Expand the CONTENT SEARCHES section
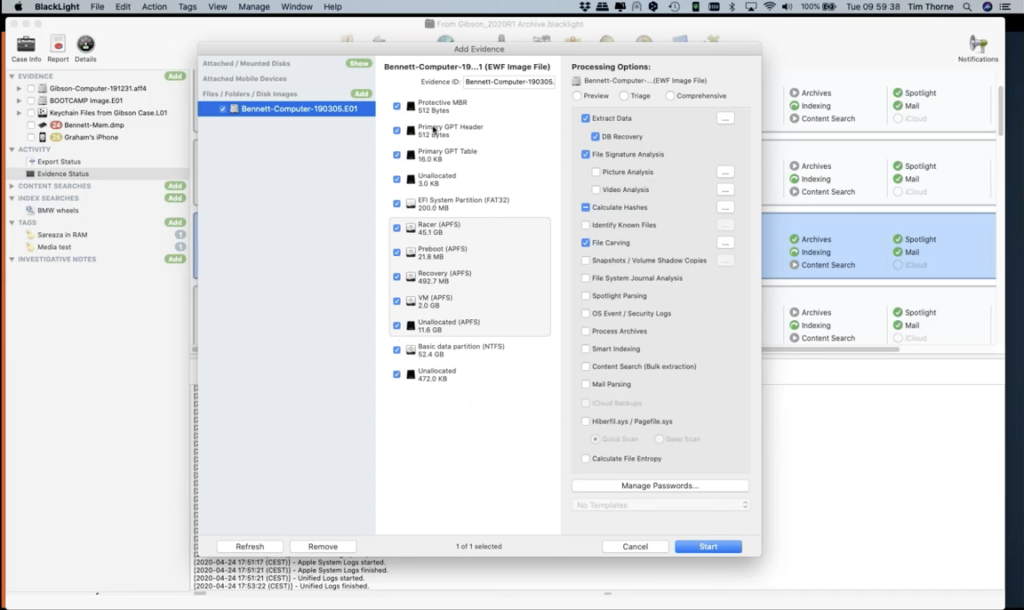 pyautogui.click(x=12, y=186)
